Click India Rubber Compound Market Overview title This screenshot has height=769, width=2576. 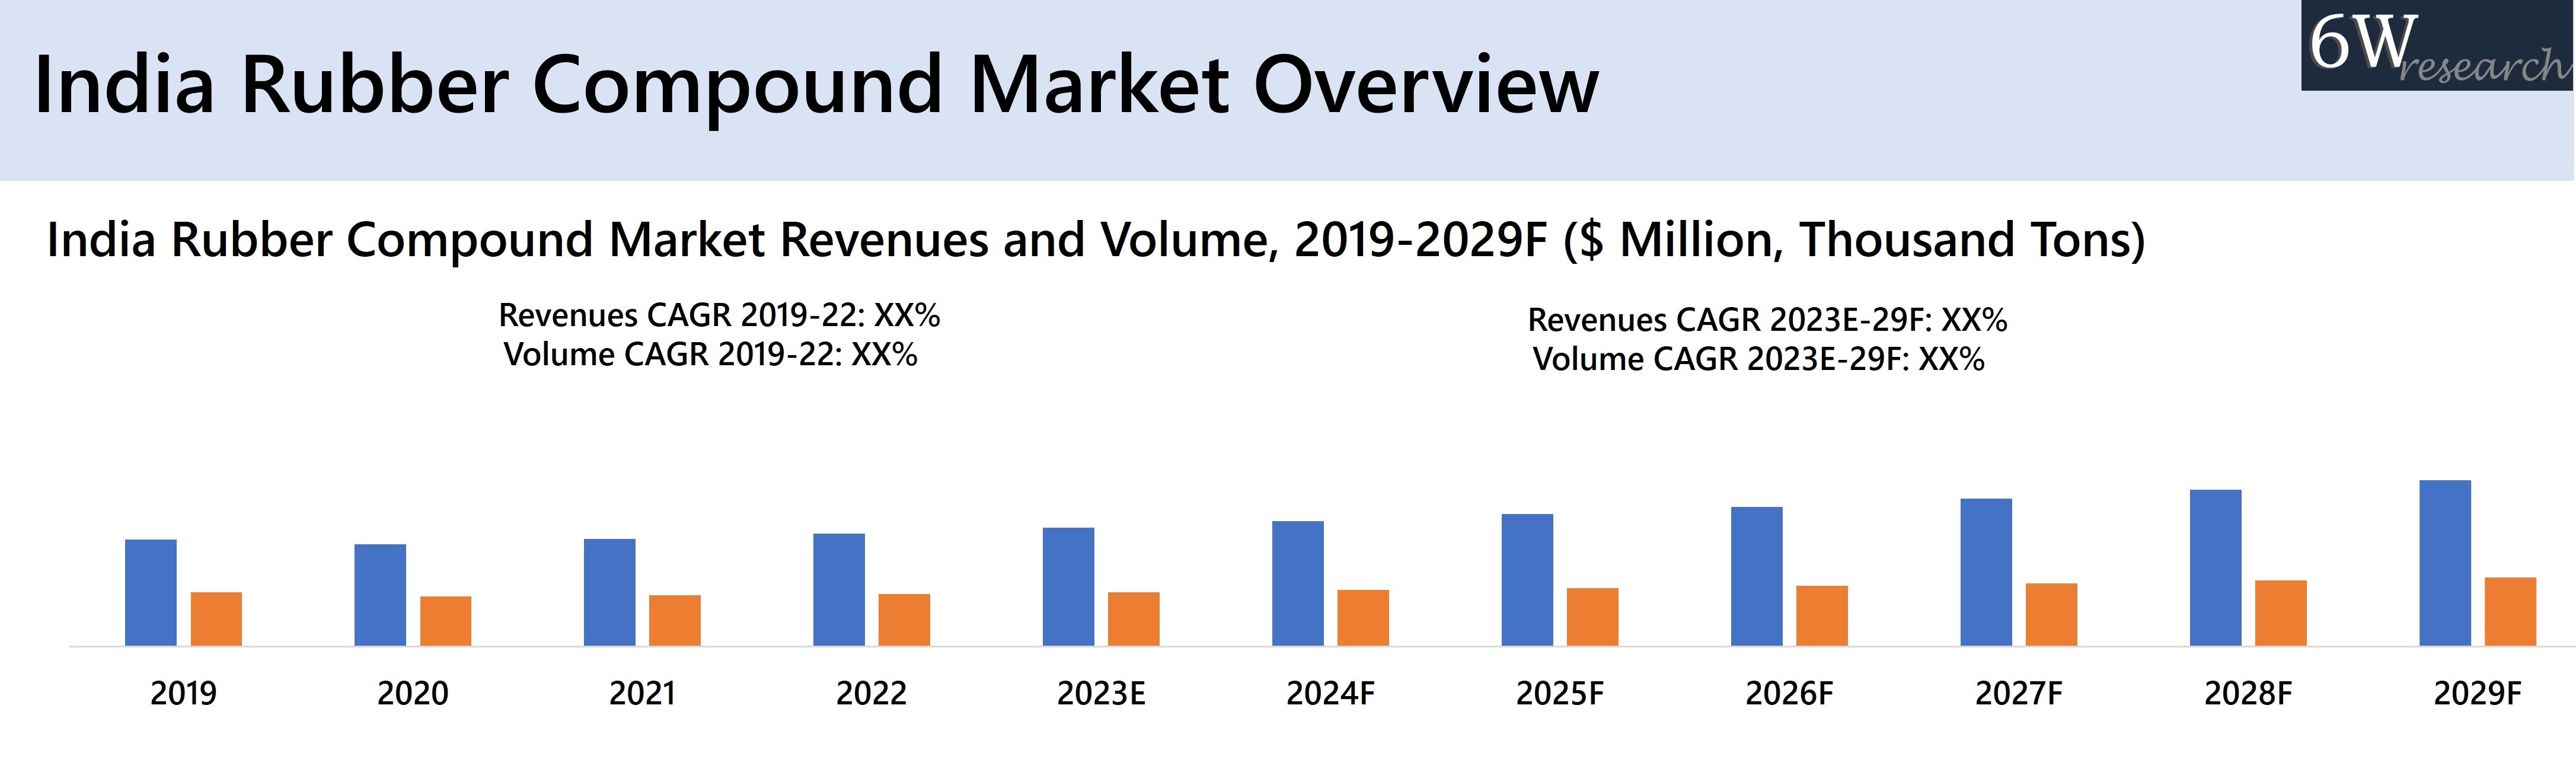816,85
